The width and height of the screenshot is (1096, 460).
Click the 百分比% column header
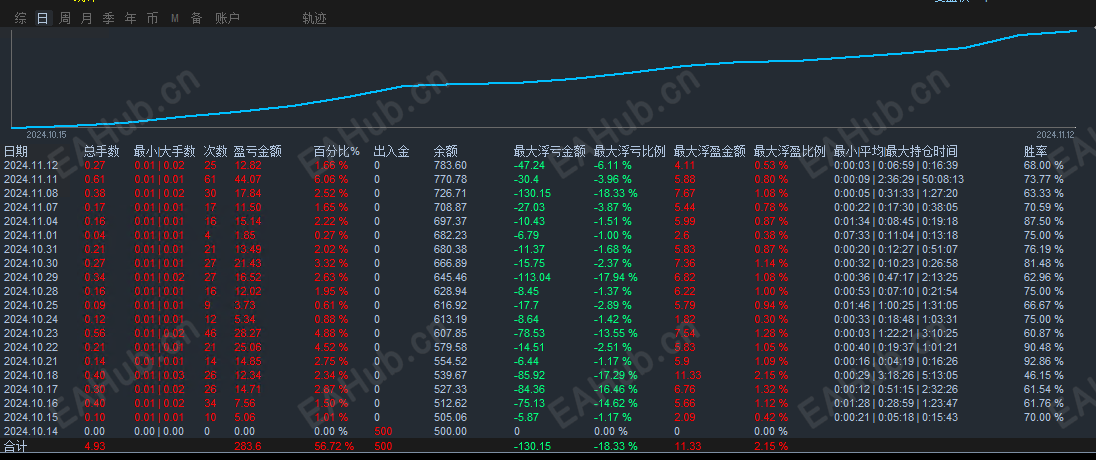click(336, 151)
